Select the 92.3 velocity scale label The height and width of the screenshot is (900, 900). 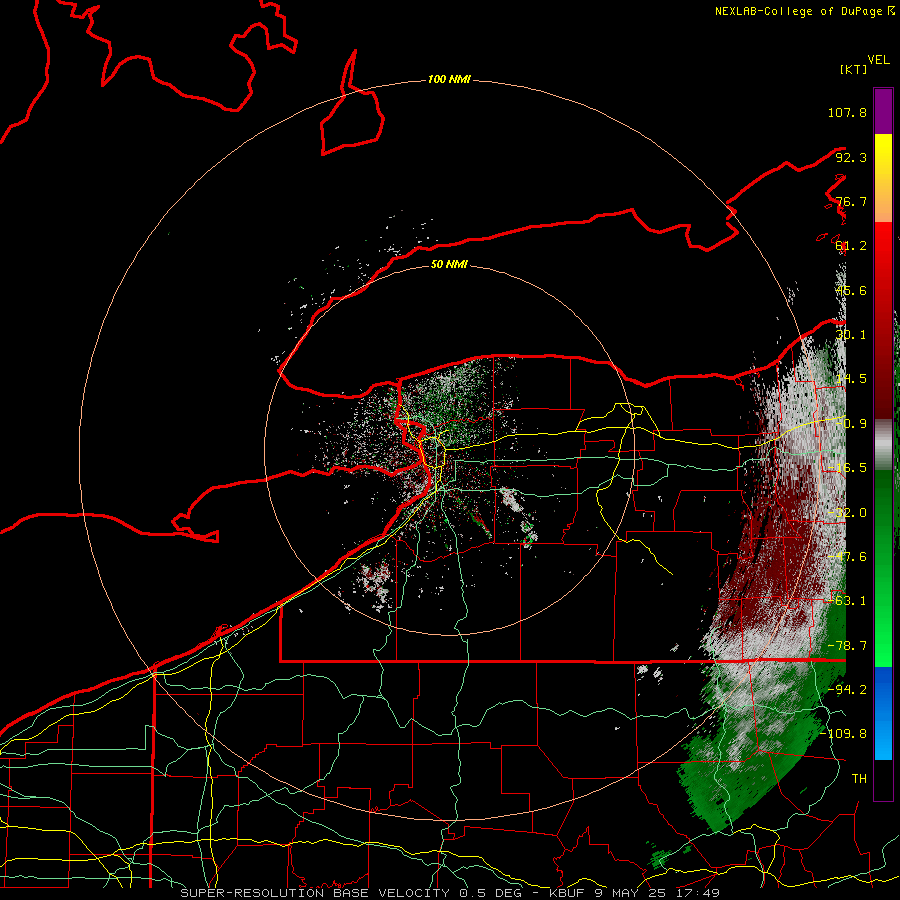851,157
